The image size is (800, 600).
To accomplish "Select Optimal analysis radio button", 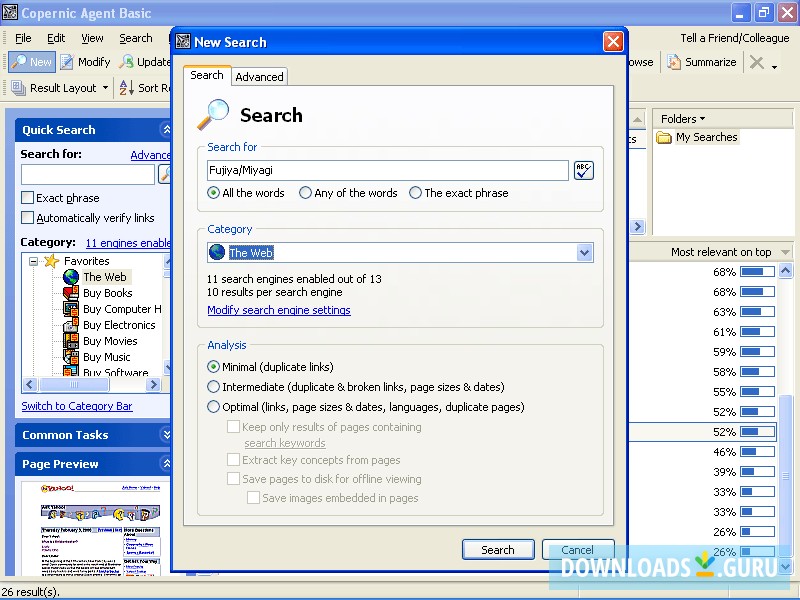I will [213, 407].
